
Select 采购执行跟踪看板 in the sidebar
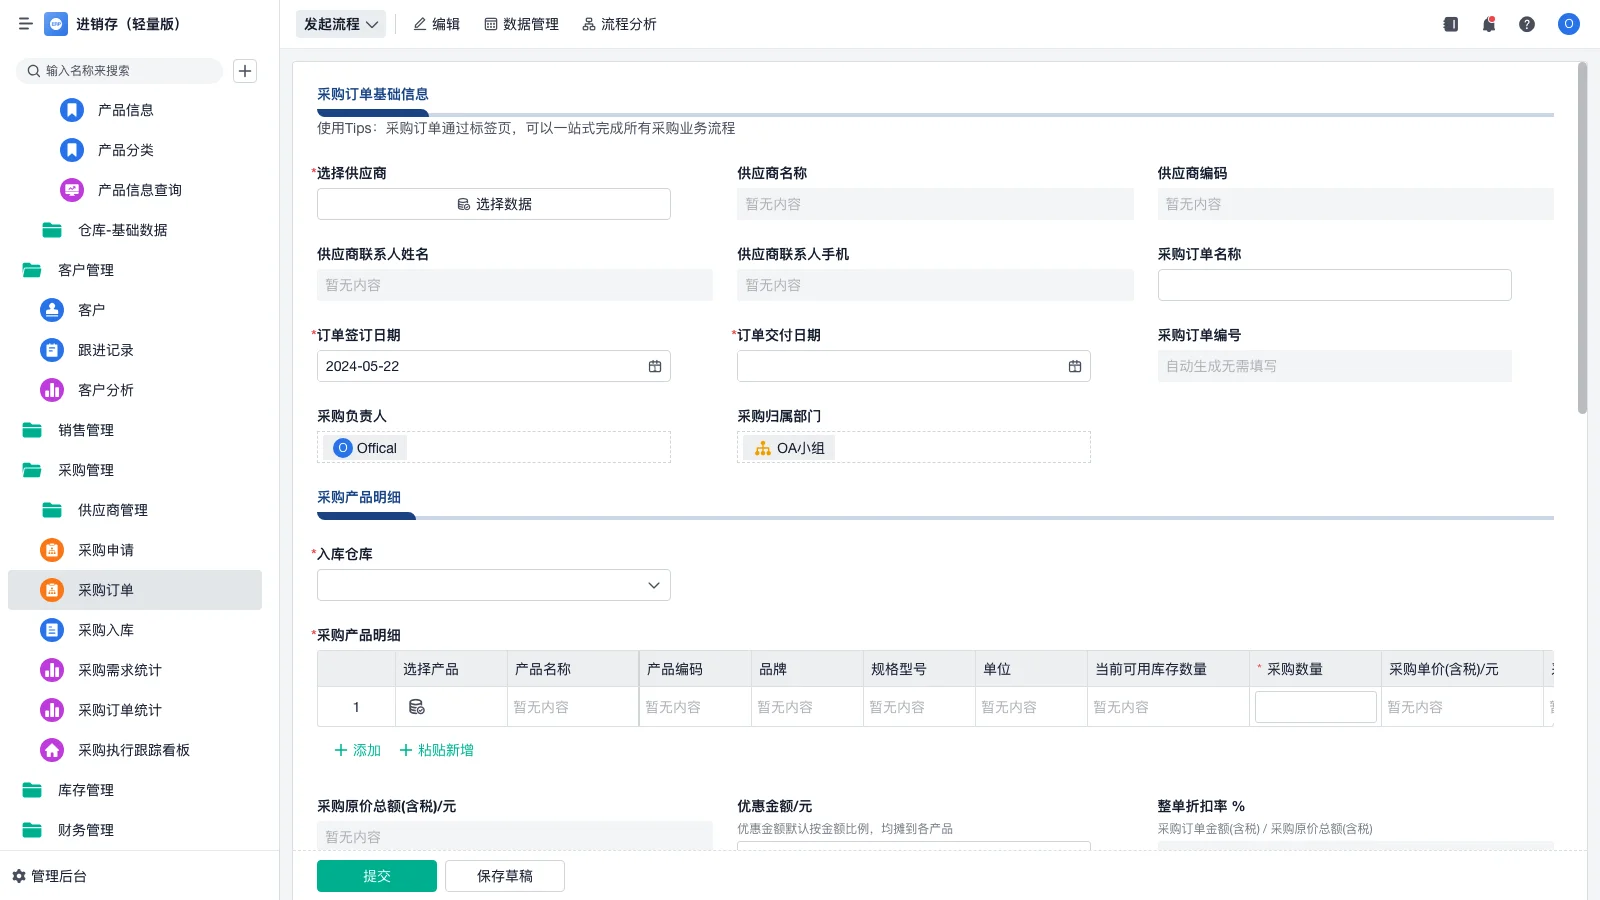click(135, 750)
